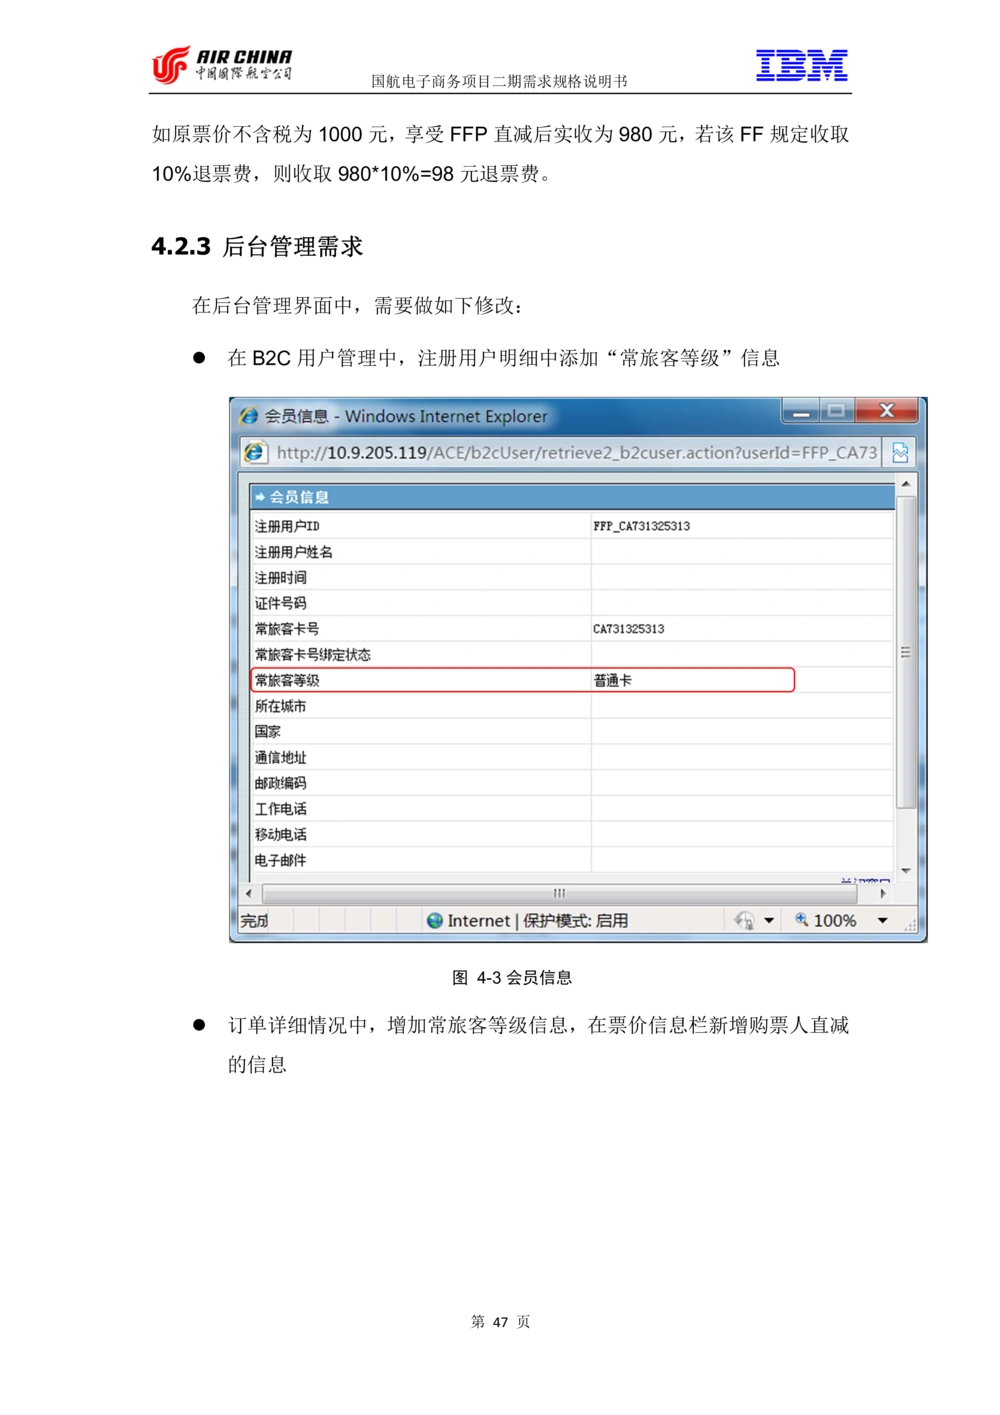This screenshot has width=1000, height=1415.
Task: Close the 会员信息 browser window
Action: tap(886, 411)
